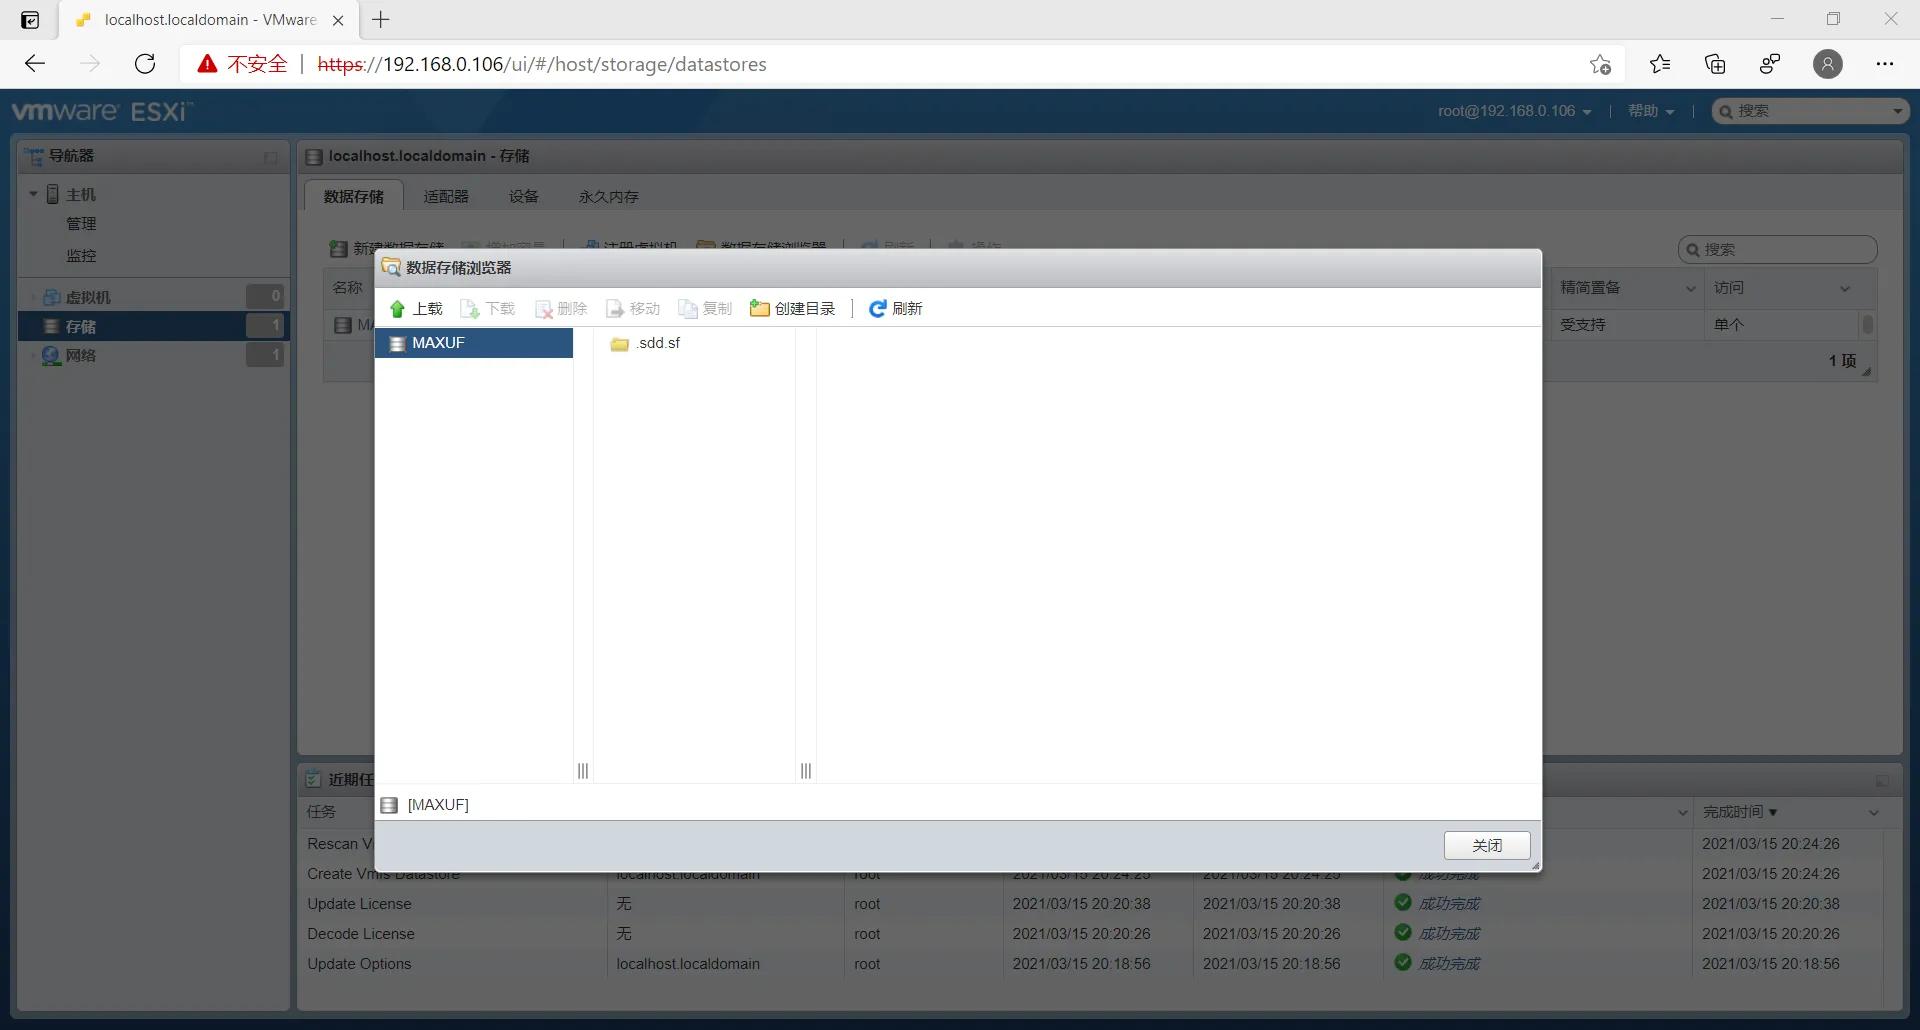
Task: Reload the page with browser refresh icon
Action: [145, 63]
